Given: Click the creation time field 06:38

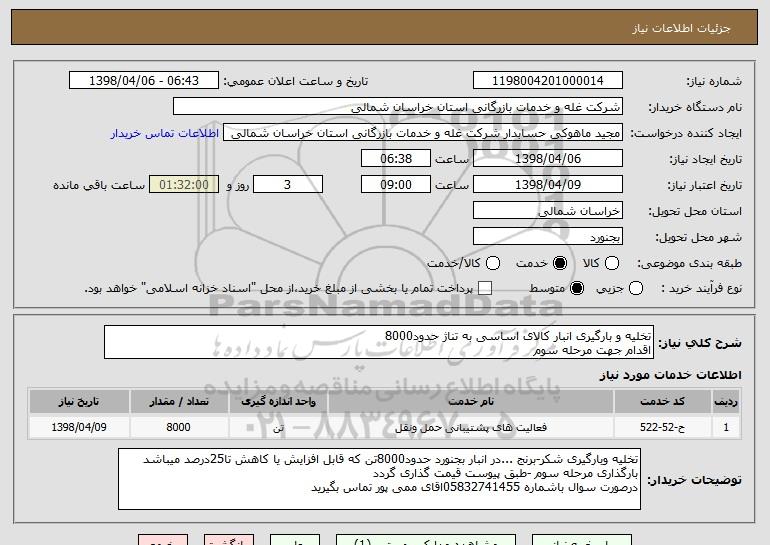Looking at the screenshot, I should [x=396, y=159].
